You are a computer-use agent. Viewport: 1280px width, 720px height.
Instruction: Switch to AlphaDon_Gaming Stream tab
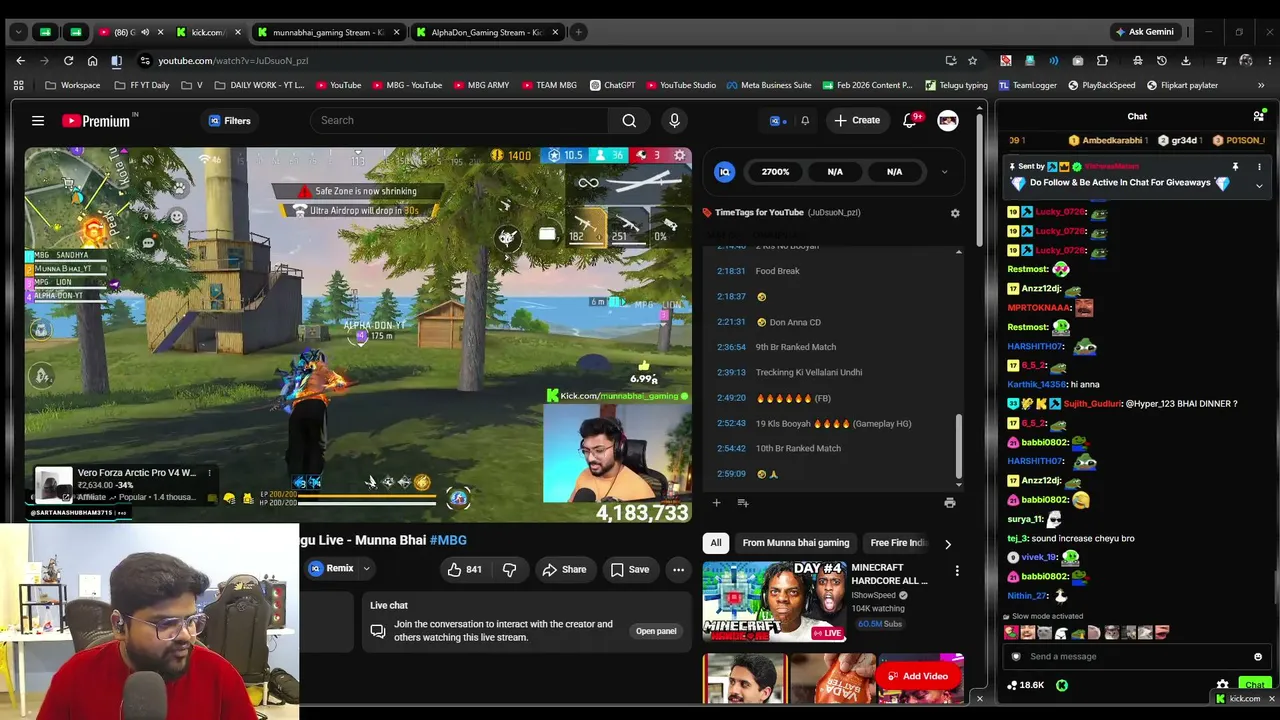486,32
